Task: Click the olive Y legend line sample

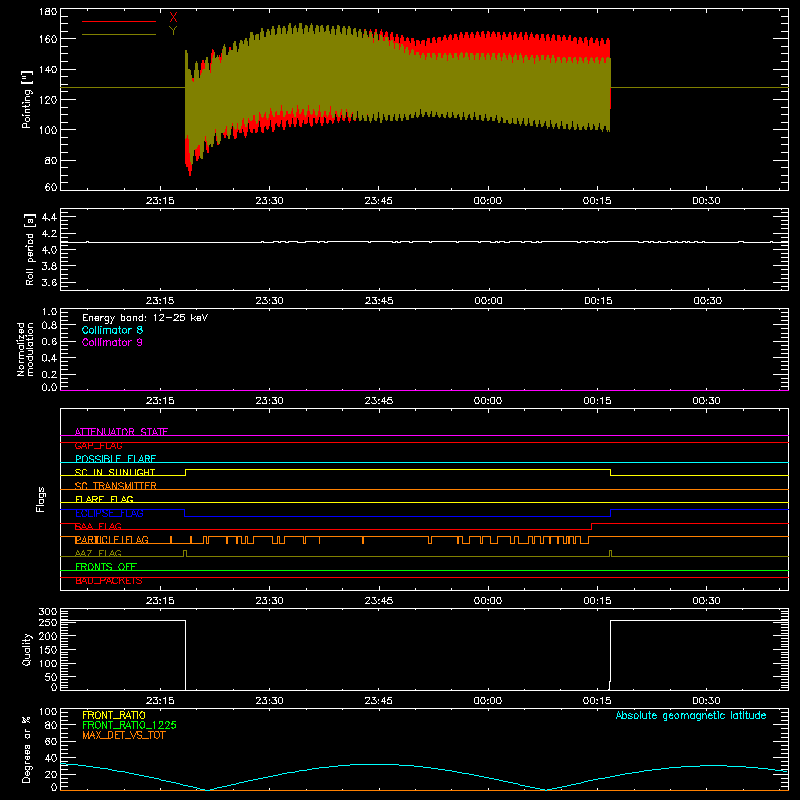Action: pyautogui.click(x=119, y=35)
